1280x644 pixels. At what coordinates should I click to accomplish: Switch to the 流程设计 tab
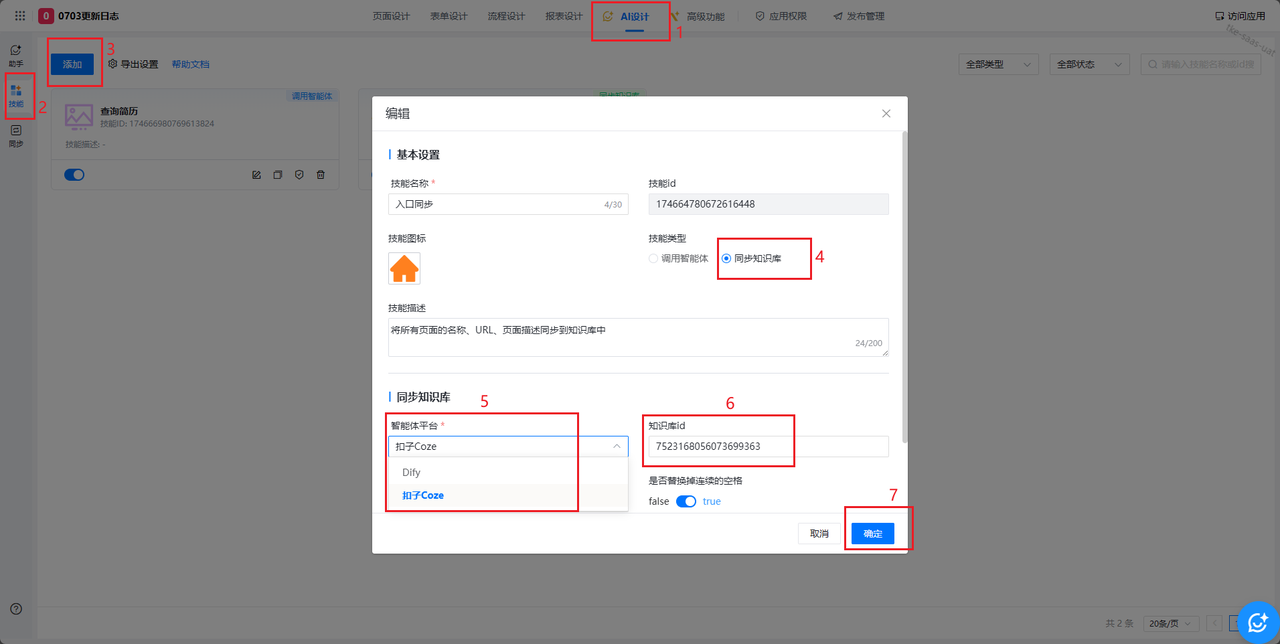[506, 17]
